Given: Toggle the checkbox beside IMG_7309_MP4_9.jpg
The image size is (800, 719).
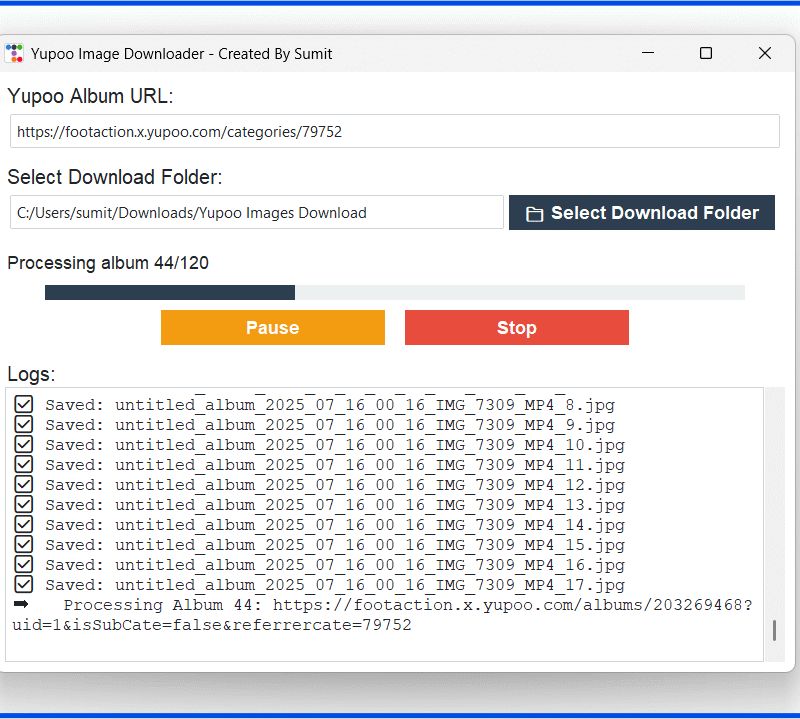Looking at the screenshot, I should coord(24,425).
